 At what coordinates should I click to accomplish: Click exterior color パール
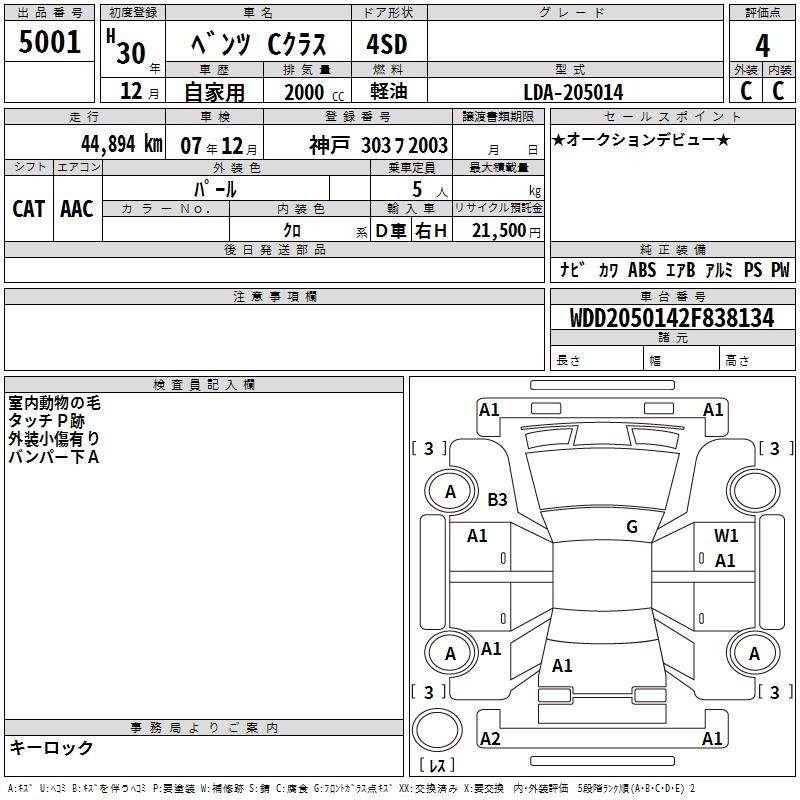click(x=215, y=189)
